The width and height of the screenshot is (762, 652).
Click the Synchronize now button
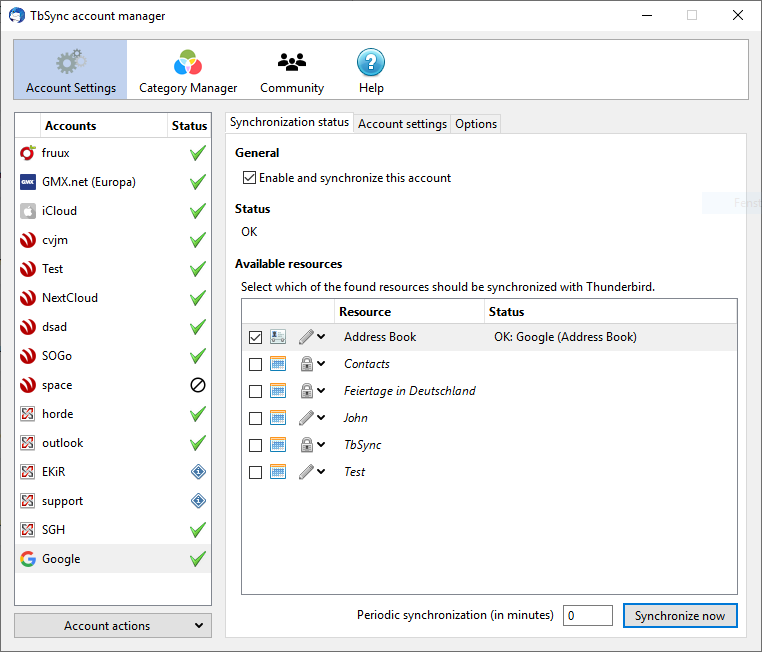tap(680, 616)
